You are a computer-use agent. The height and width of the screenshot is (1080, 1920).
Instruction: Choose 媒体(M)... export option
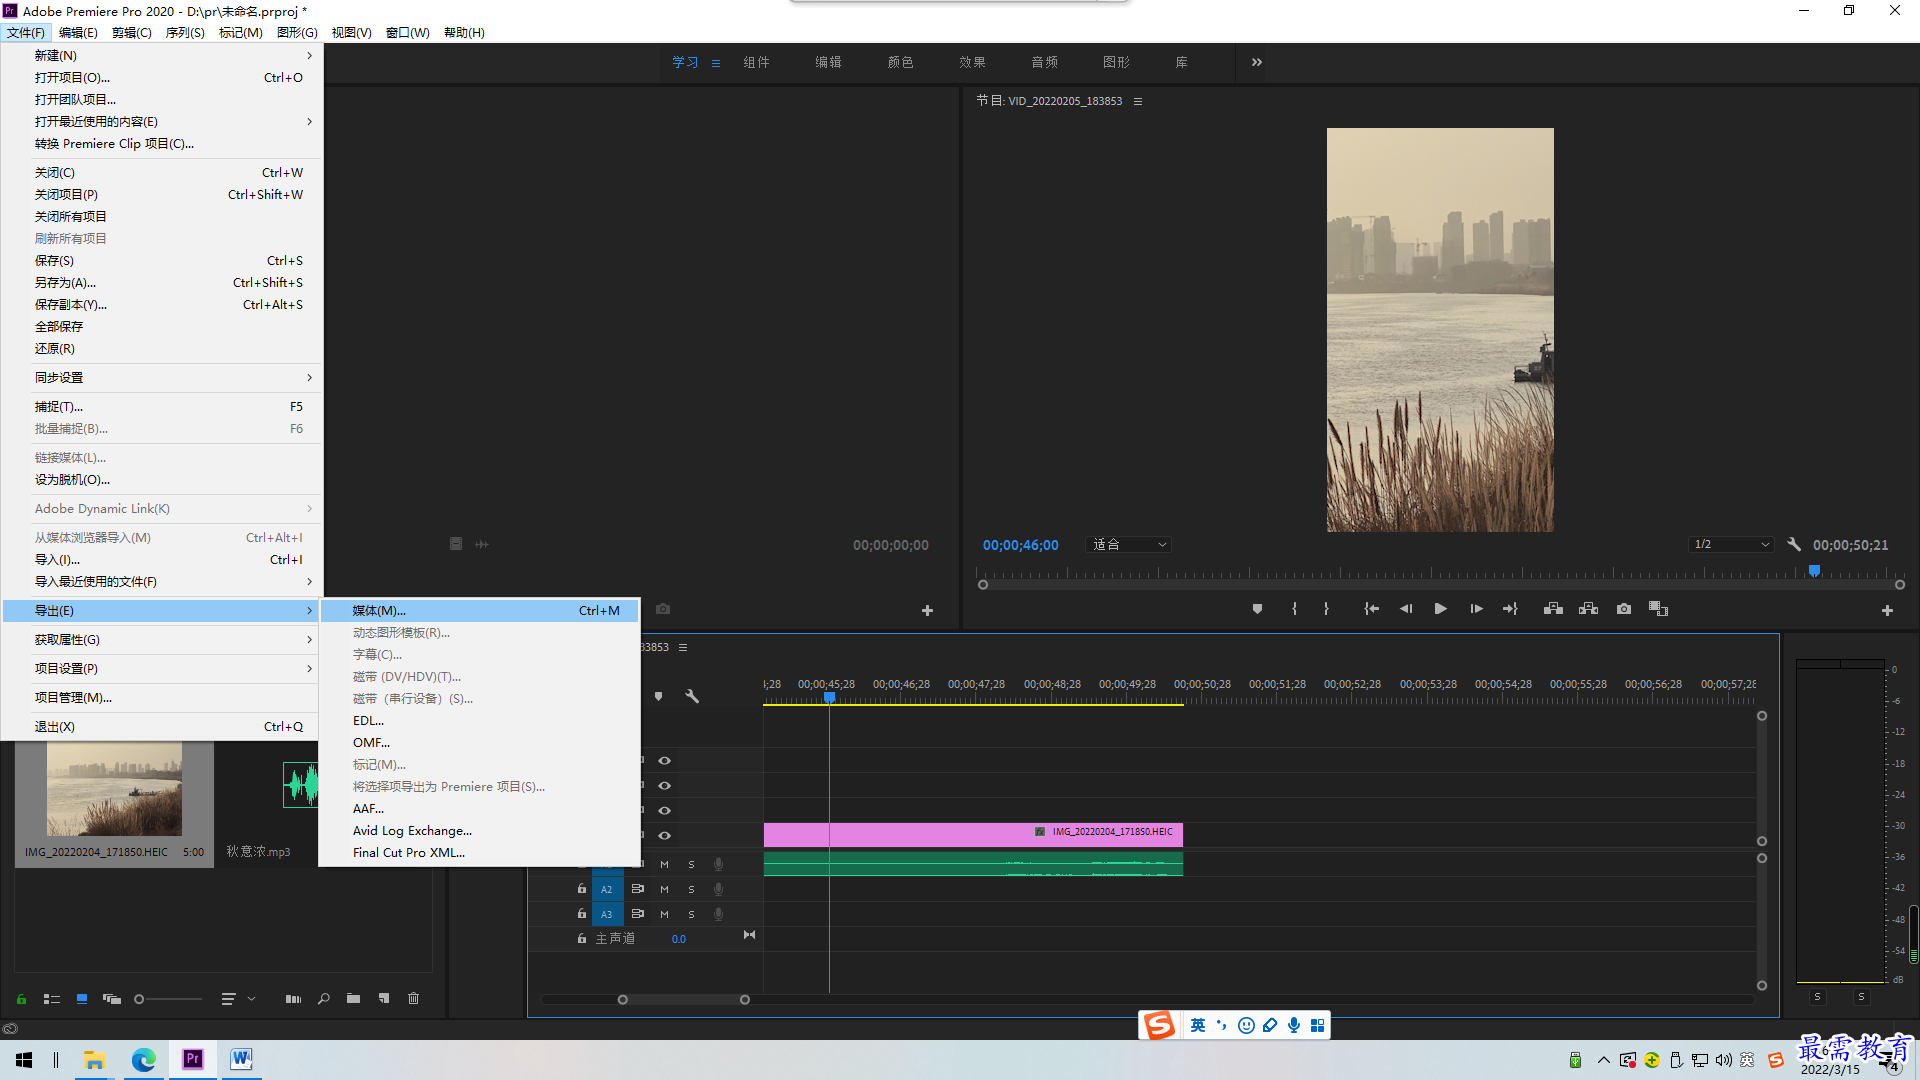pos(480,611)
